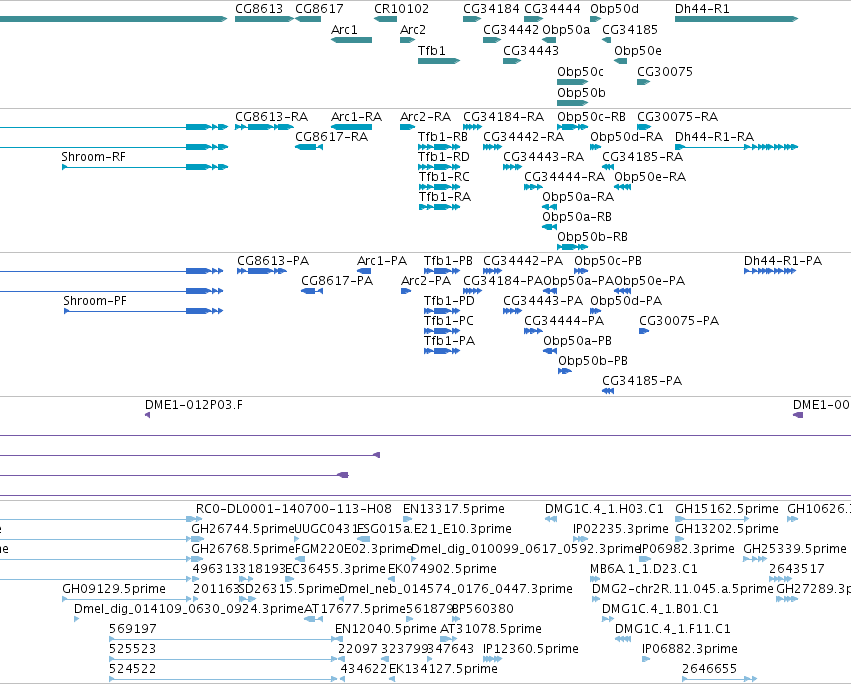Click the Obp50b-RB transcript label

tap(593, 237)
